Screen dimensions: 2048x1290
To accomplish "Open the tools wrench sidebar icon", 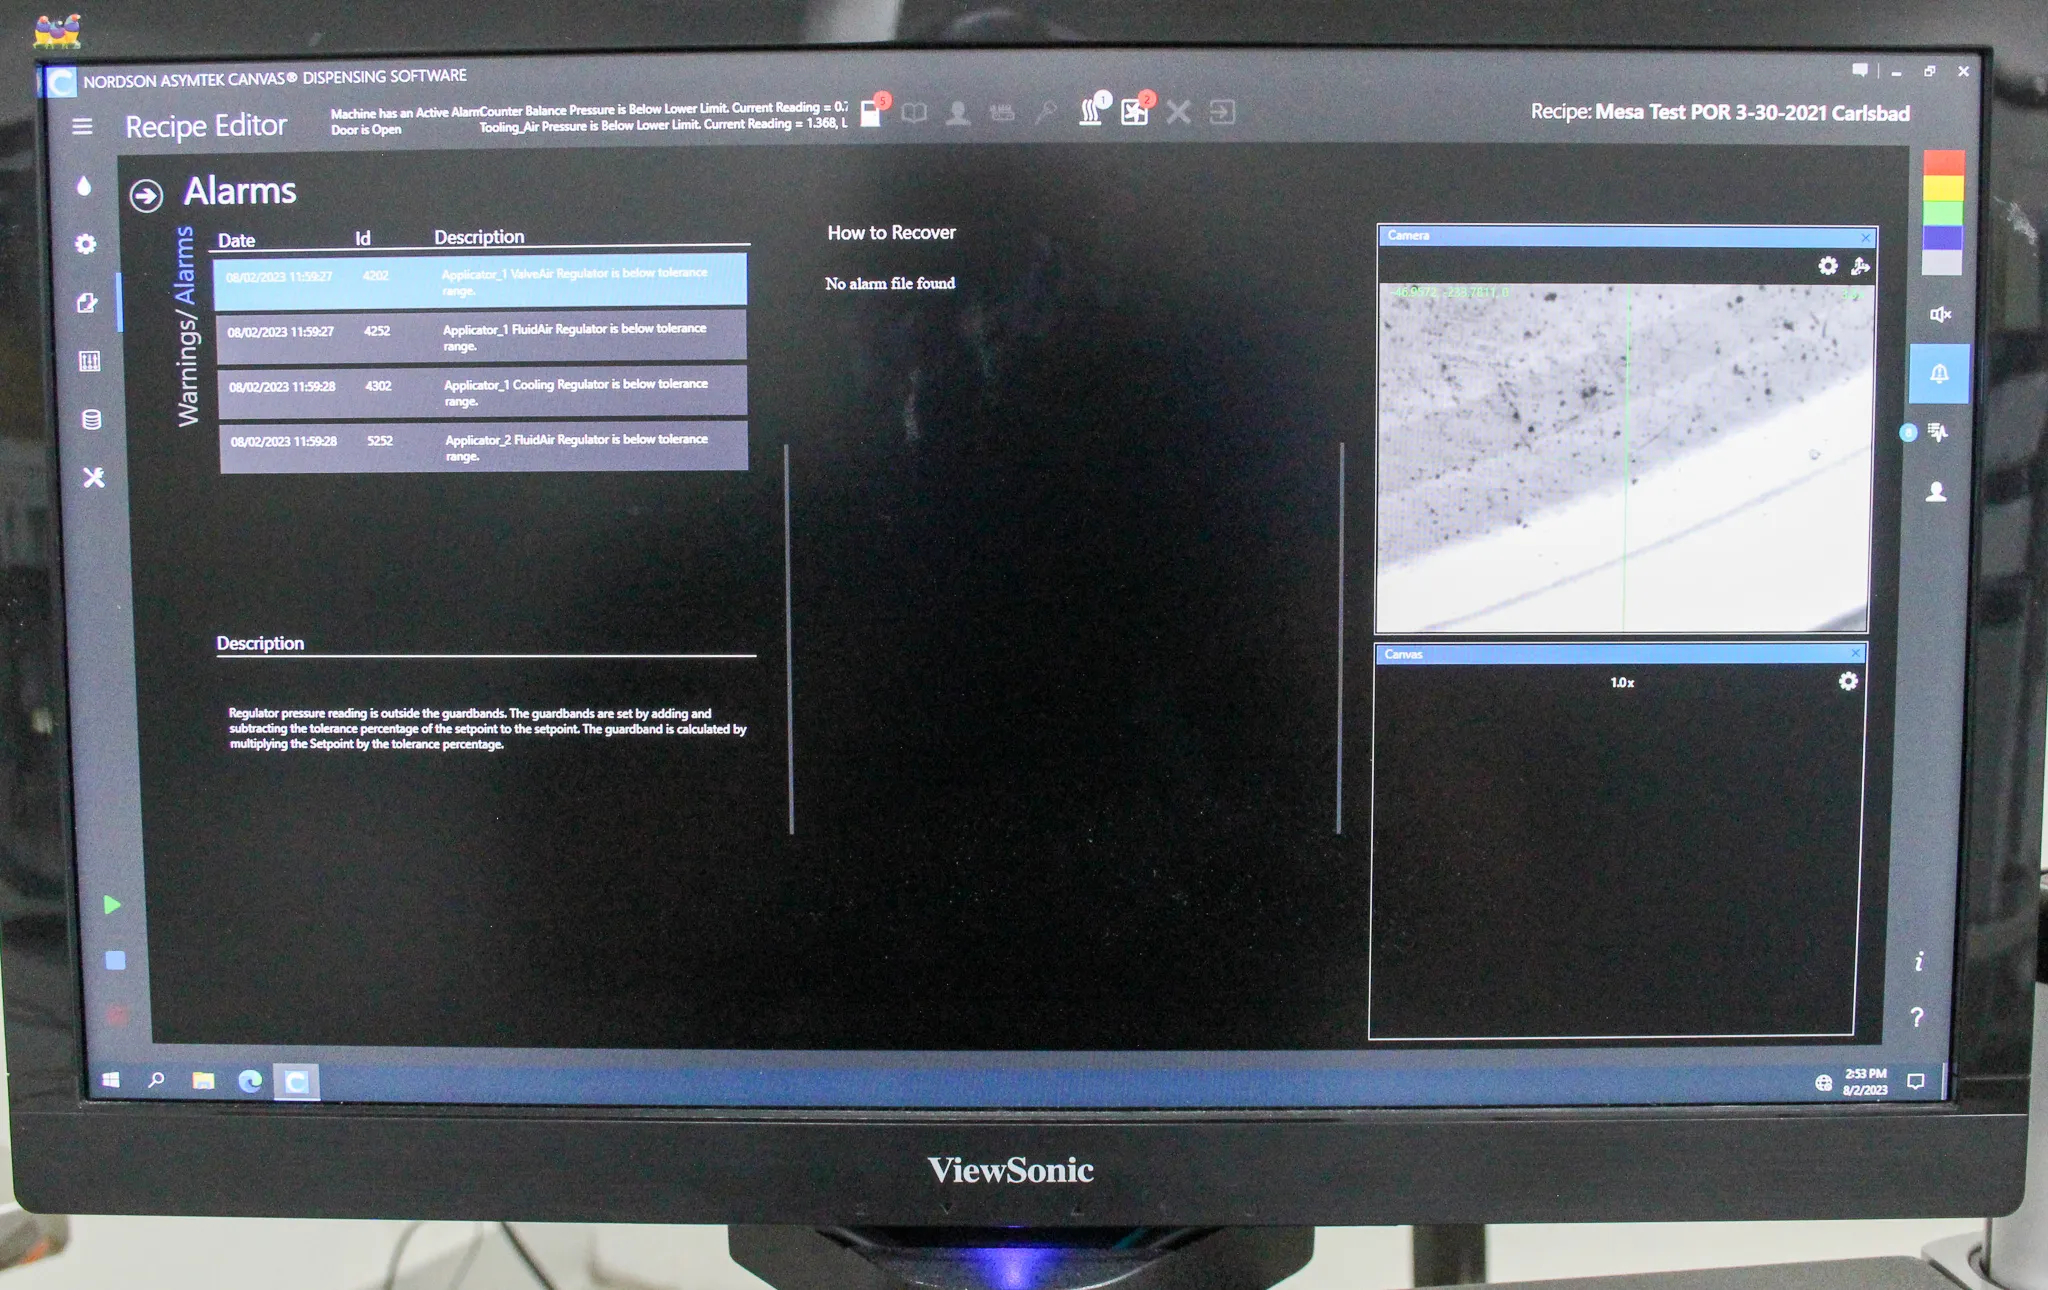I will pyautogui.click(x=93, y=477).
